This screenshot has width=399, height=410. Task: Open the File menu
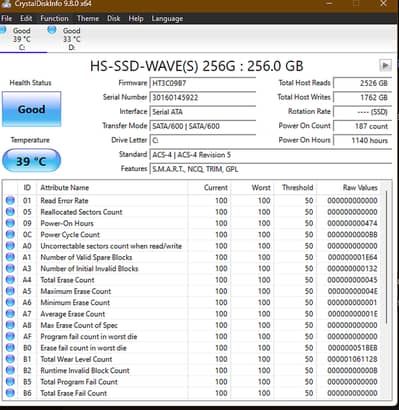(x=6, y=19)
